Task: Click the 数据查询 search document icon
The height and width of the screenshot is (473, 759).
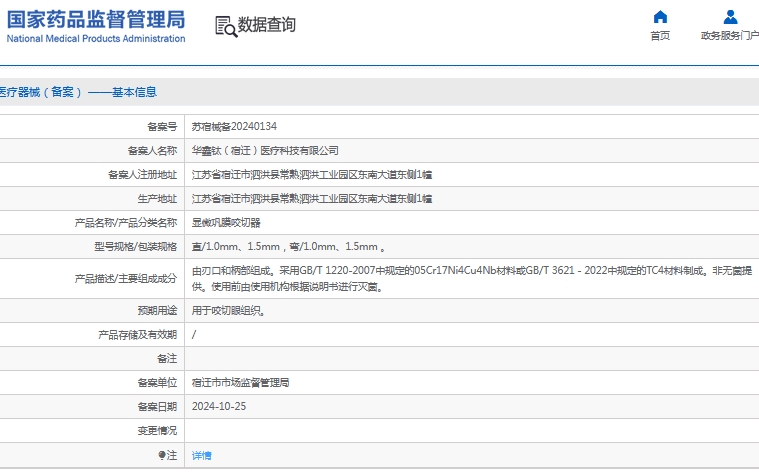Action: [x=226, y=26]
